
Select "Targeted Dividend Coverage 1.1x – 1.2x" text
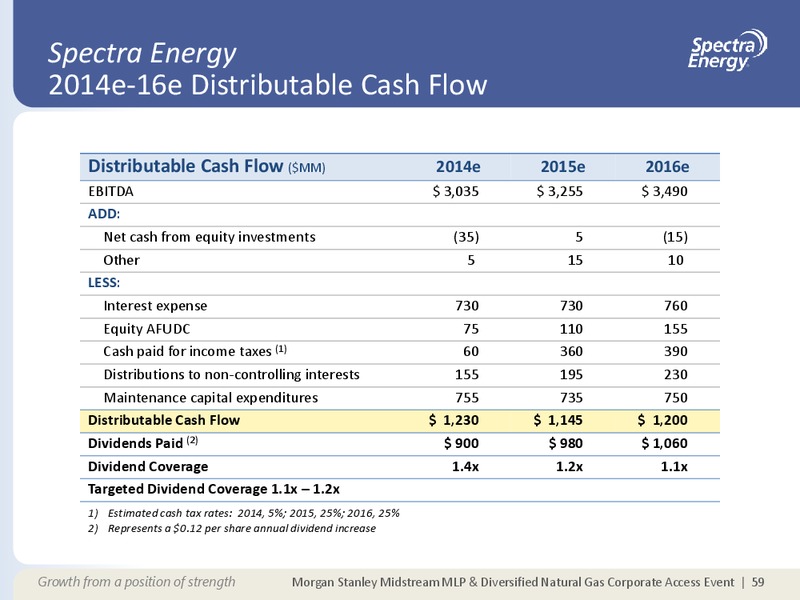[x=214, y=489]
